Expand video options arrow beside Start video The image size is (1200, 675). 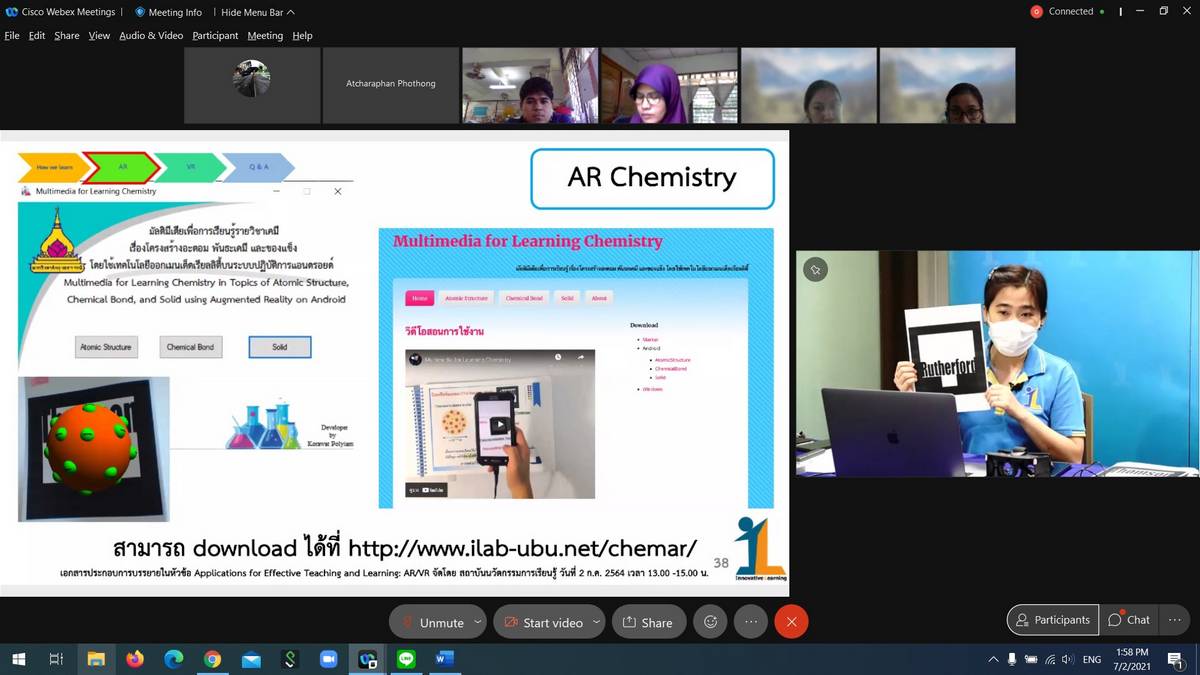coord(596,622)
